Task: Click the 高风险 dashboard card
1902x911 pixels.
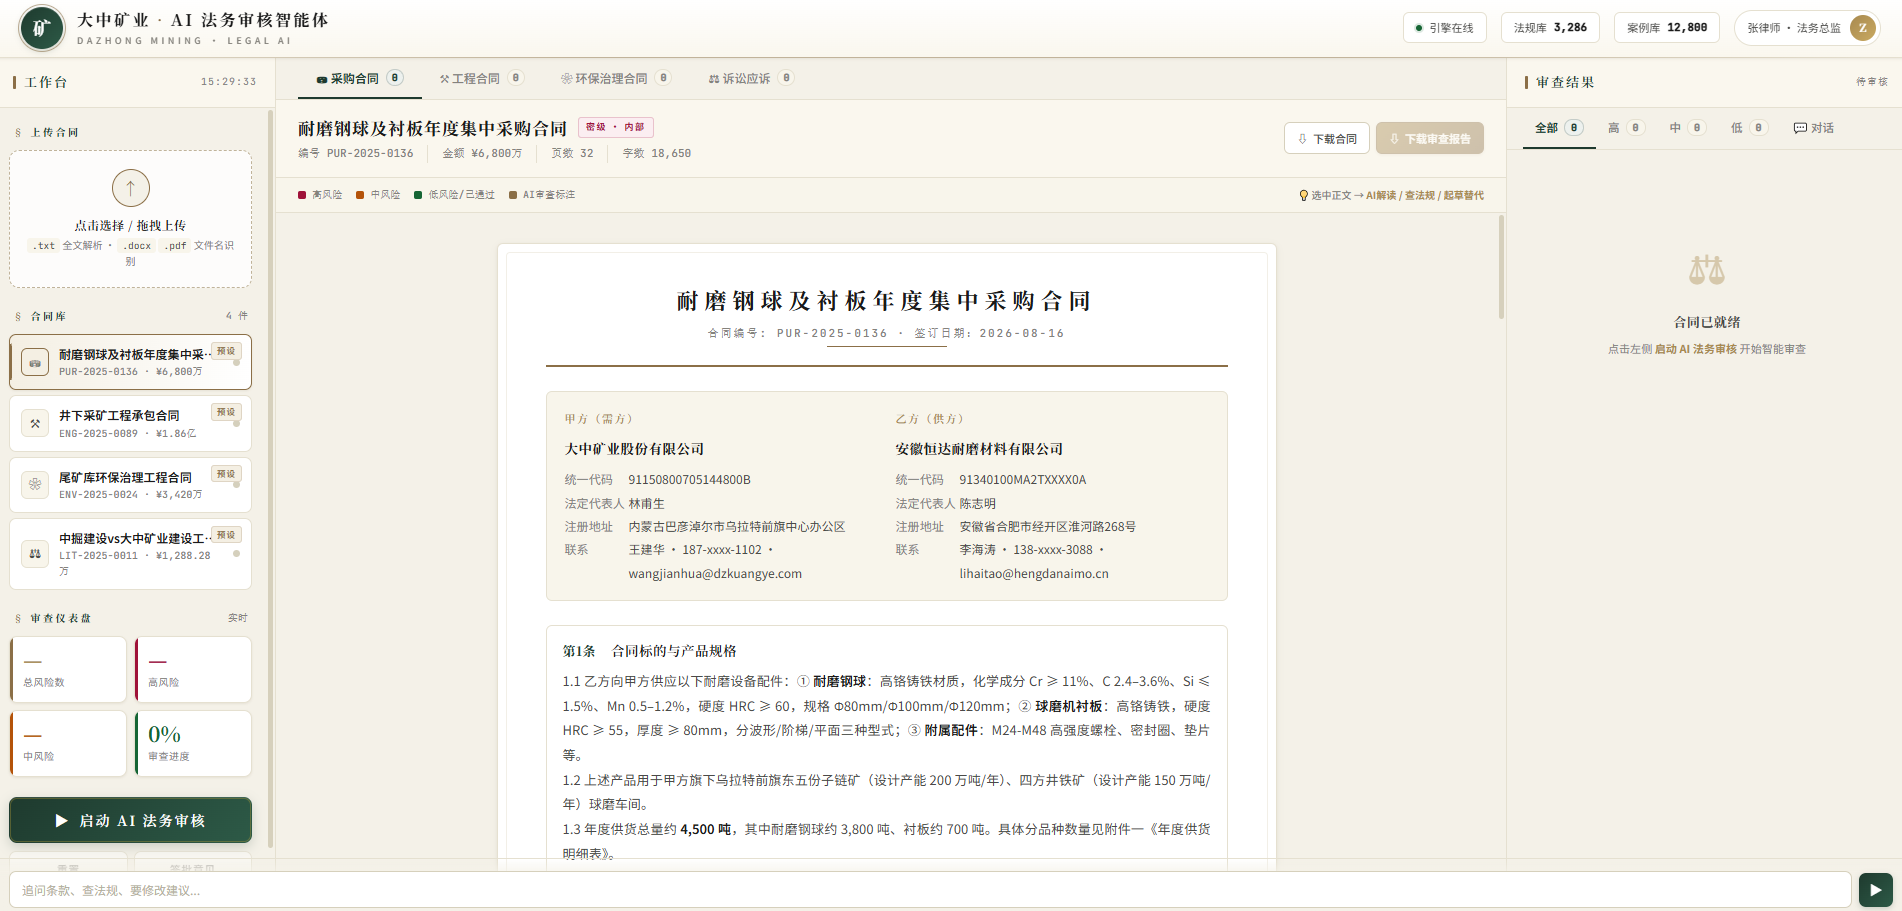Action: [193, 670]
